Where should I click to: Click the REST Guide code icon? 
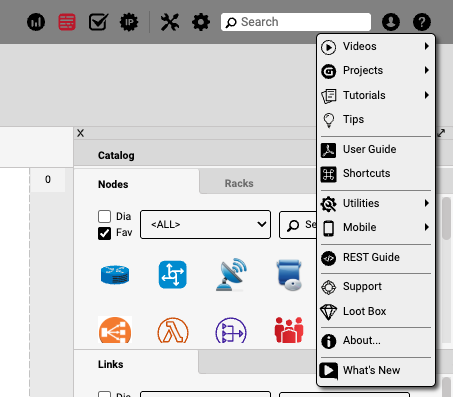coord(329,258)
